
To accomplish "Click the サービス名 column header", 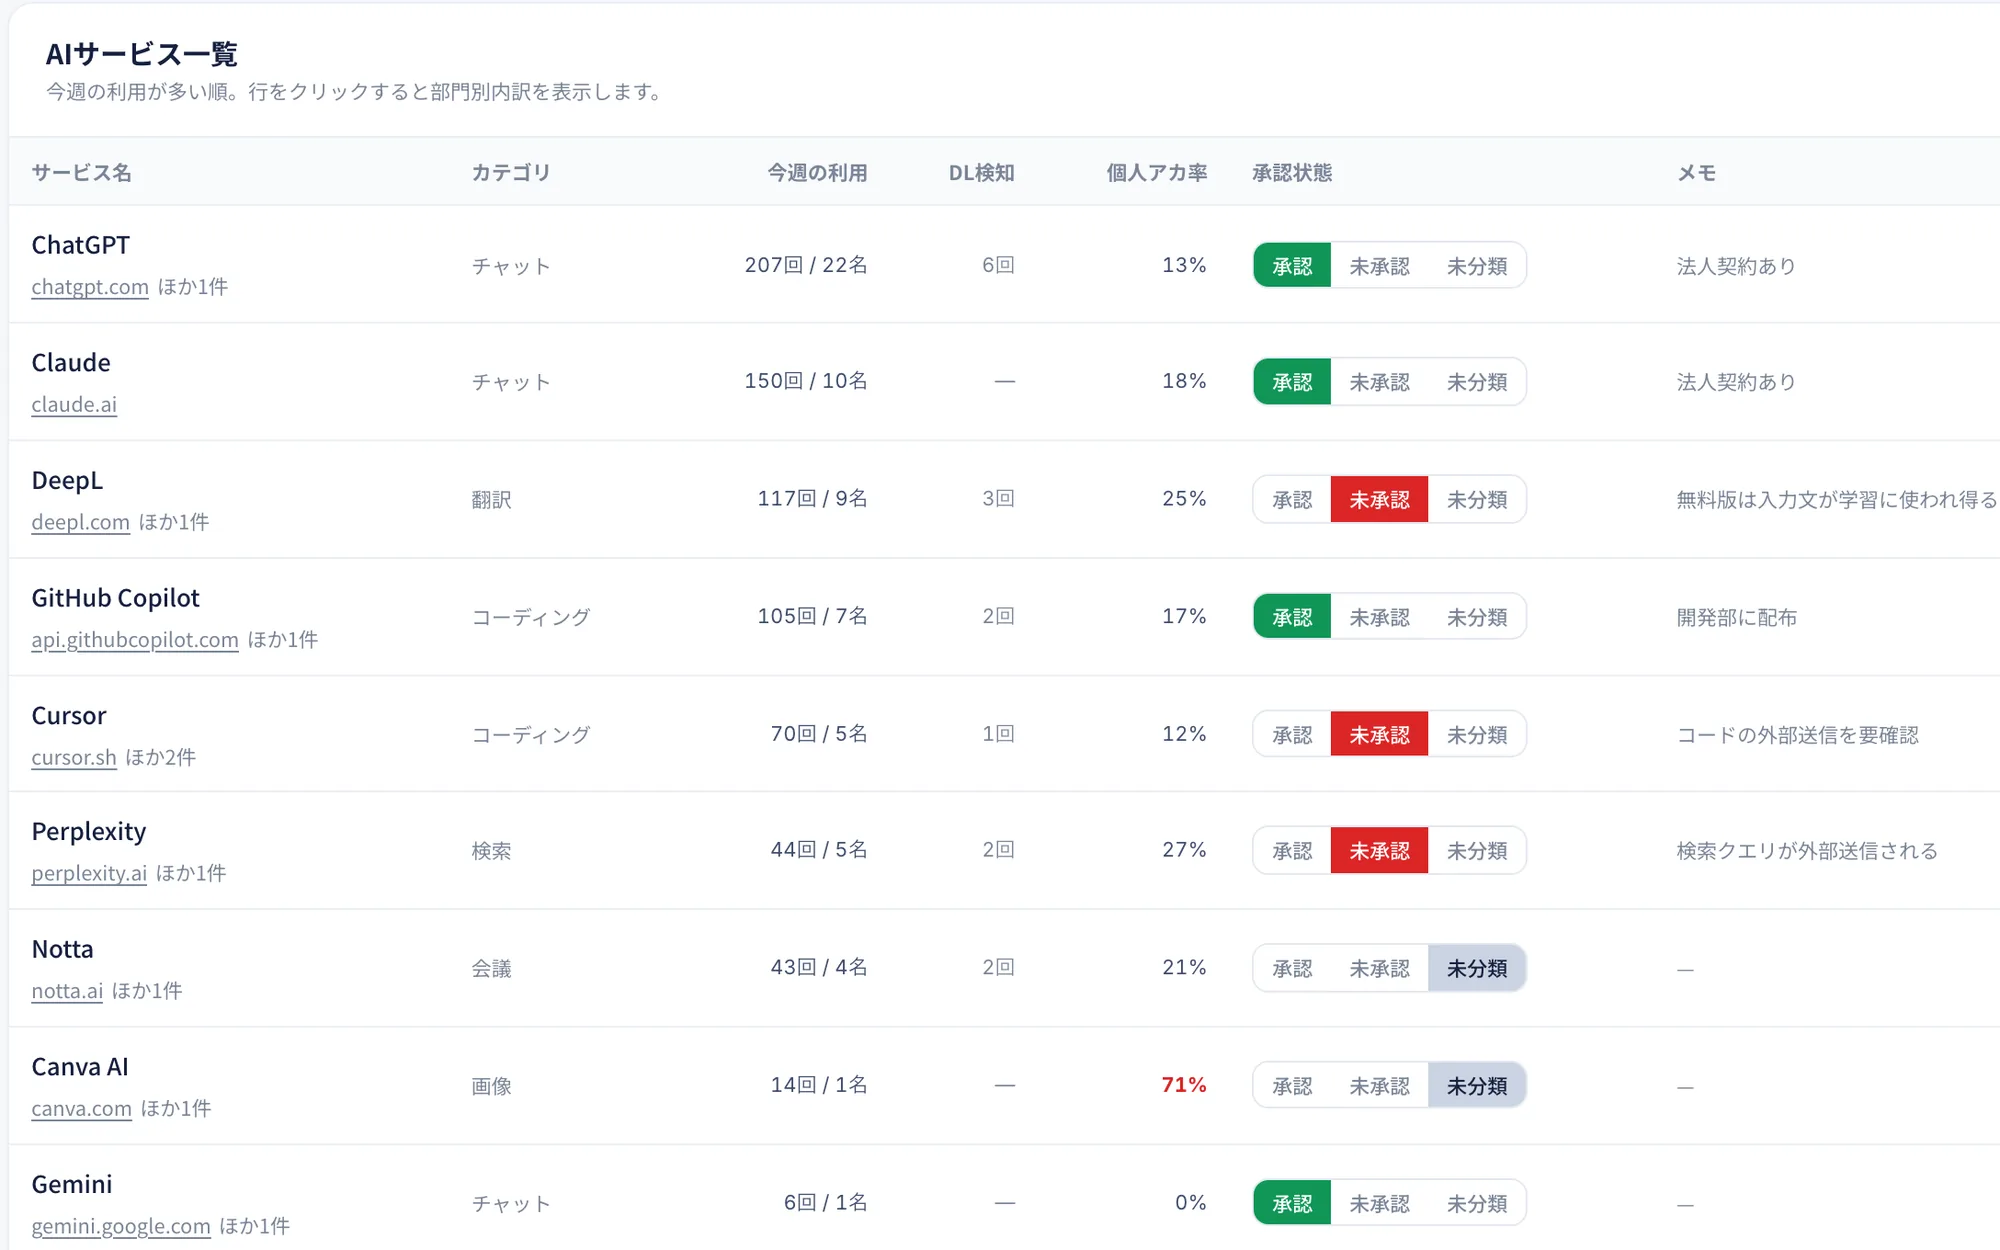I will (81, 173).
